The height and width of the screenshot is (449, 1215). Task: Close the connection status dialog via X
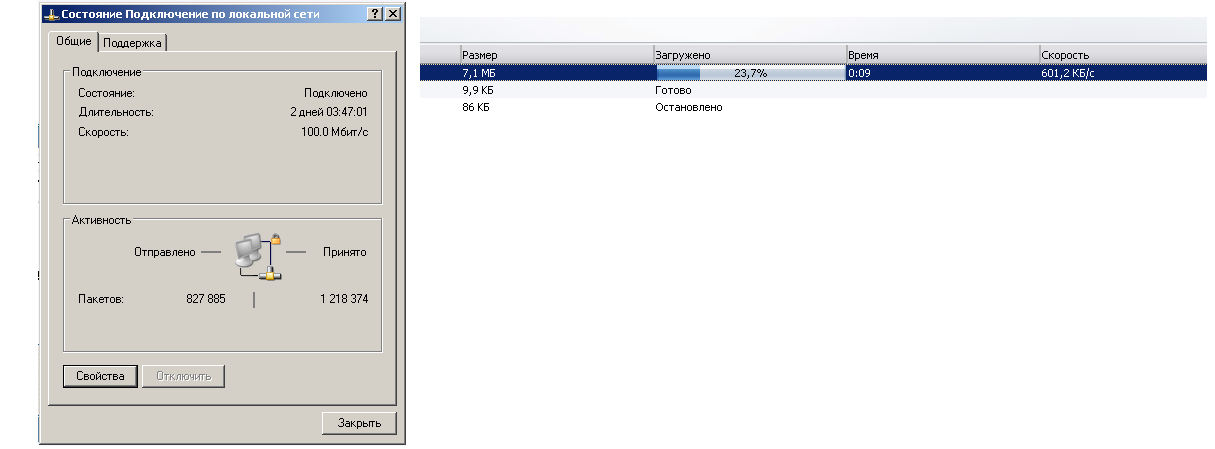(x=393, y=14)
